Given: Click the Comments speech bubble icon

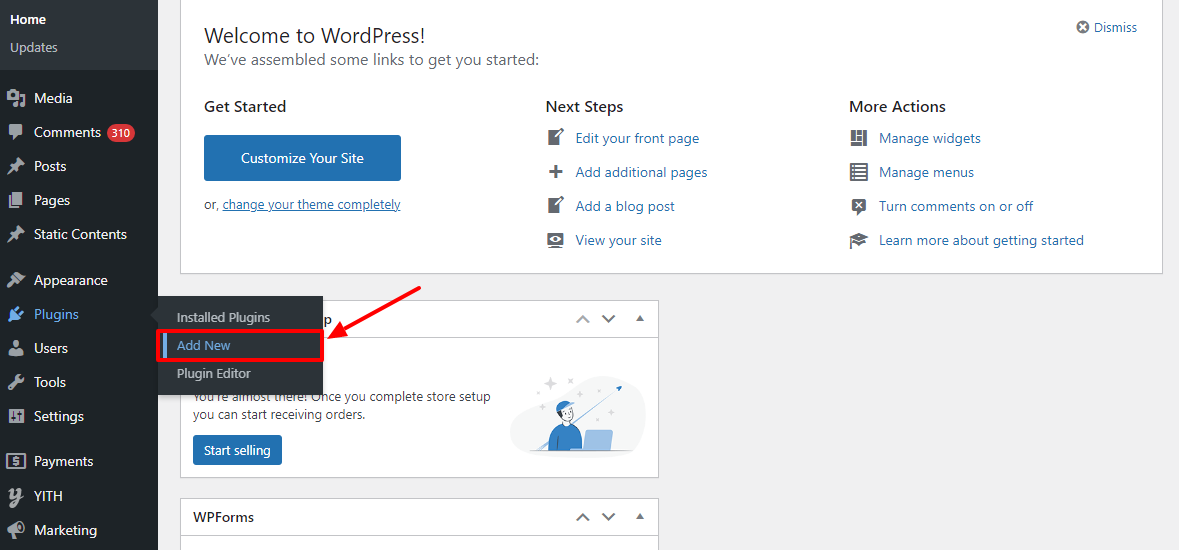Looking at the screenshot, I should tap(15, 132).
